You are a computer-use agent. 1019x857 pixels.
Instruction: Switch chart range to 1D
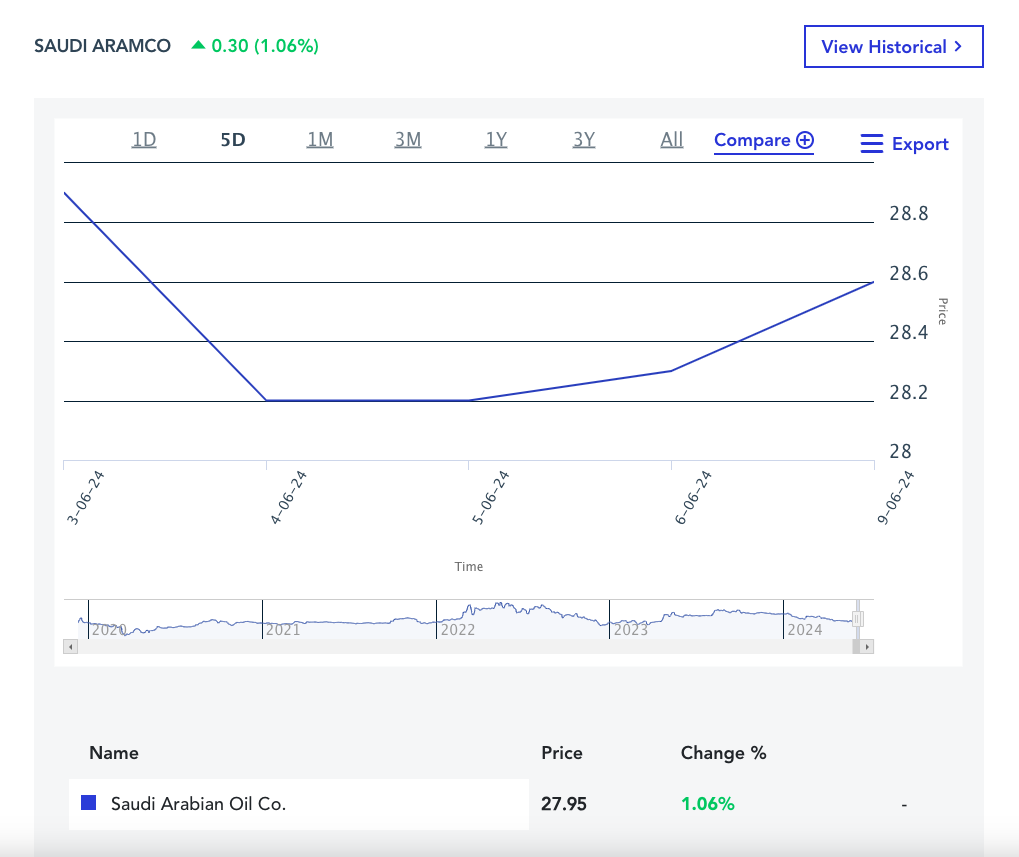(144, 140)
